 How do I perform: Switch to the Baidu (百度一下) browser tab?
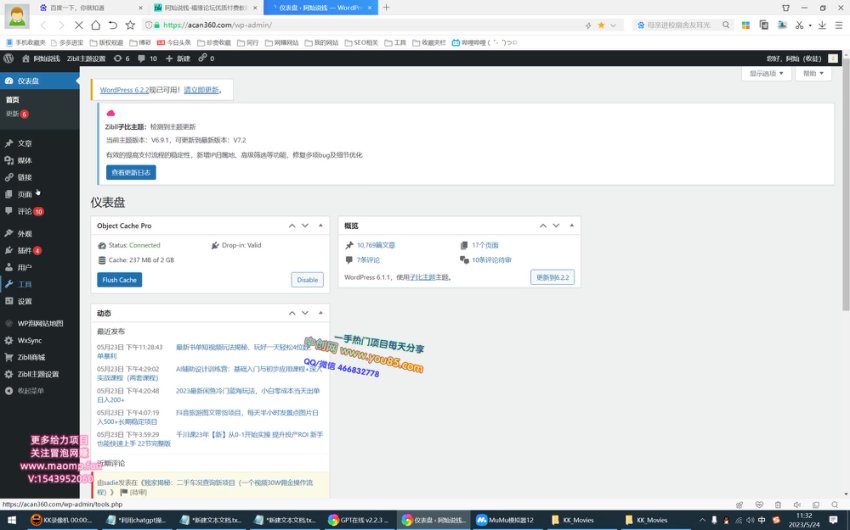point(90,8)
